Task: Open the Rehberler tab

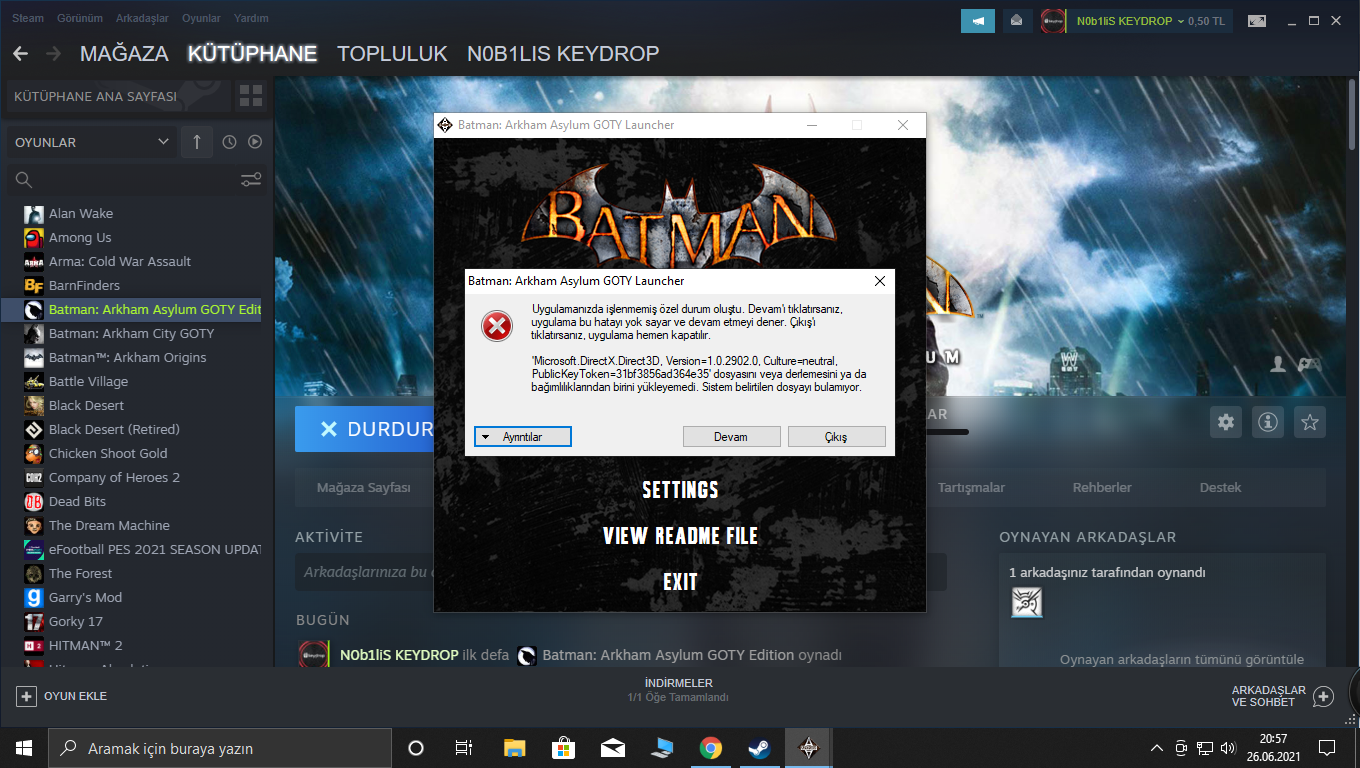Action: [1102, 488]
